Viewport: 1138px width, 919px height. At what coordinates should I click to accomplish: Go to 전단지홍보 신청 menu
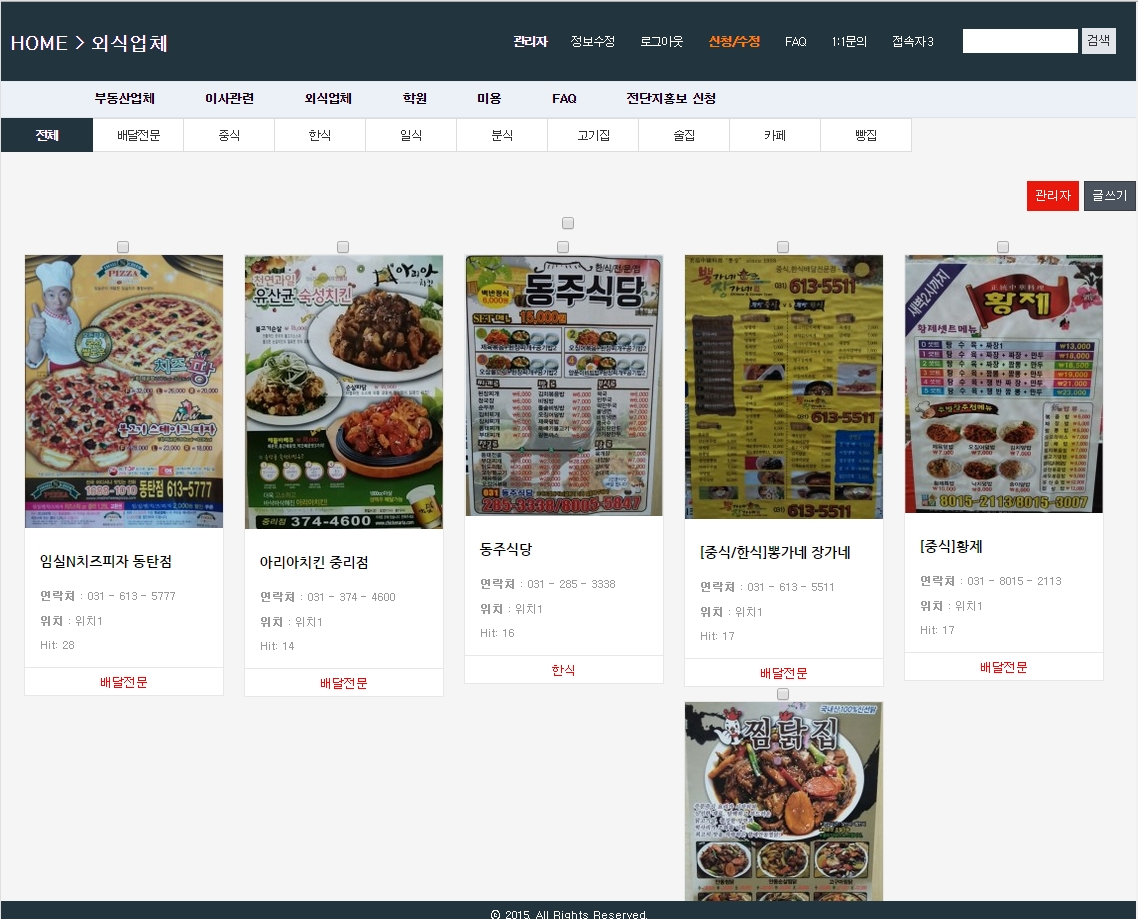click(671, 99)
